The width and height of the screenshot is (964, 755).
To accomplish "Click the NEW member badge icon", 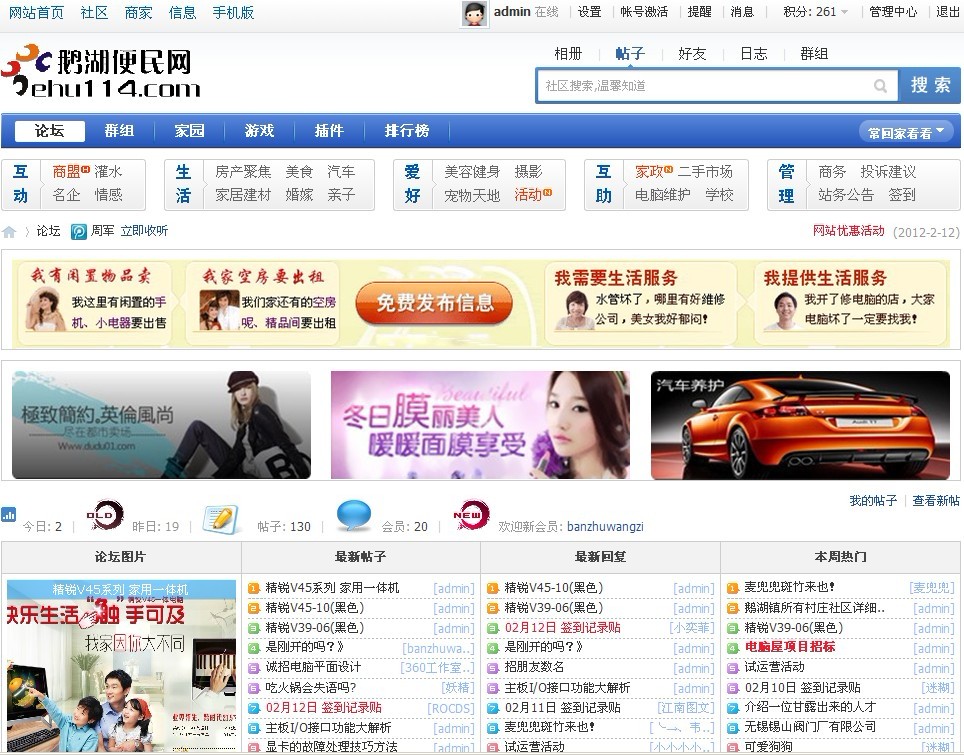I will click(x=471, y=515).
